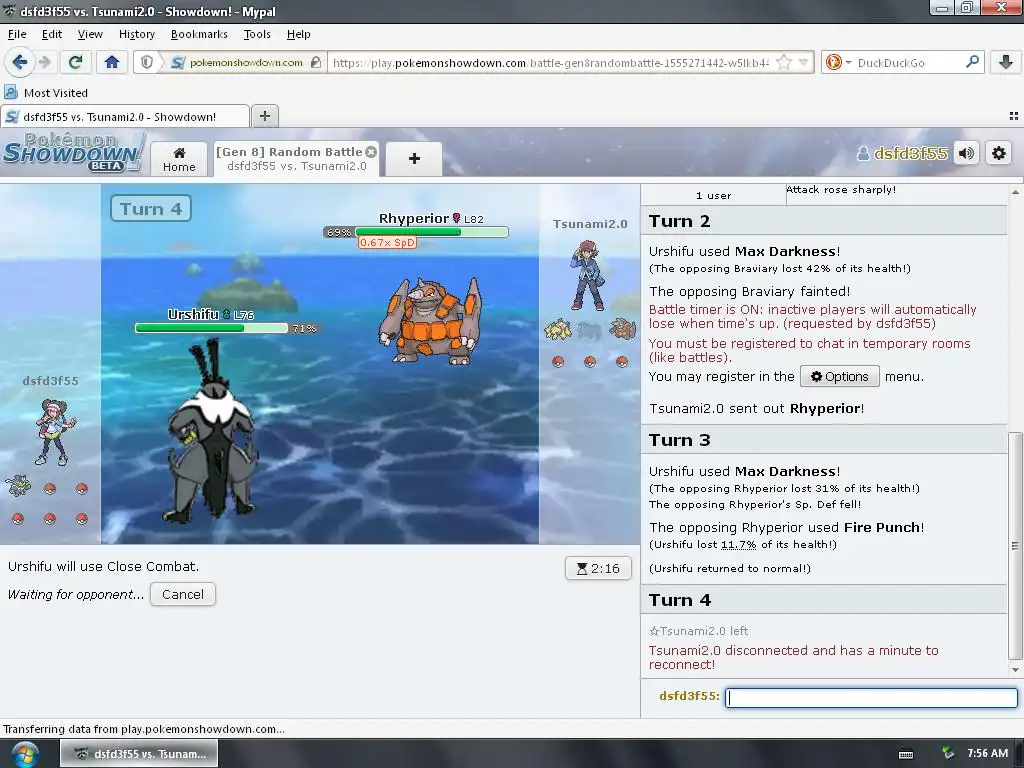Open the Windows Start button
Image resolution: width=1024 pixels, height=768 pixels.
pyautogui.click(x=24, y=754)
